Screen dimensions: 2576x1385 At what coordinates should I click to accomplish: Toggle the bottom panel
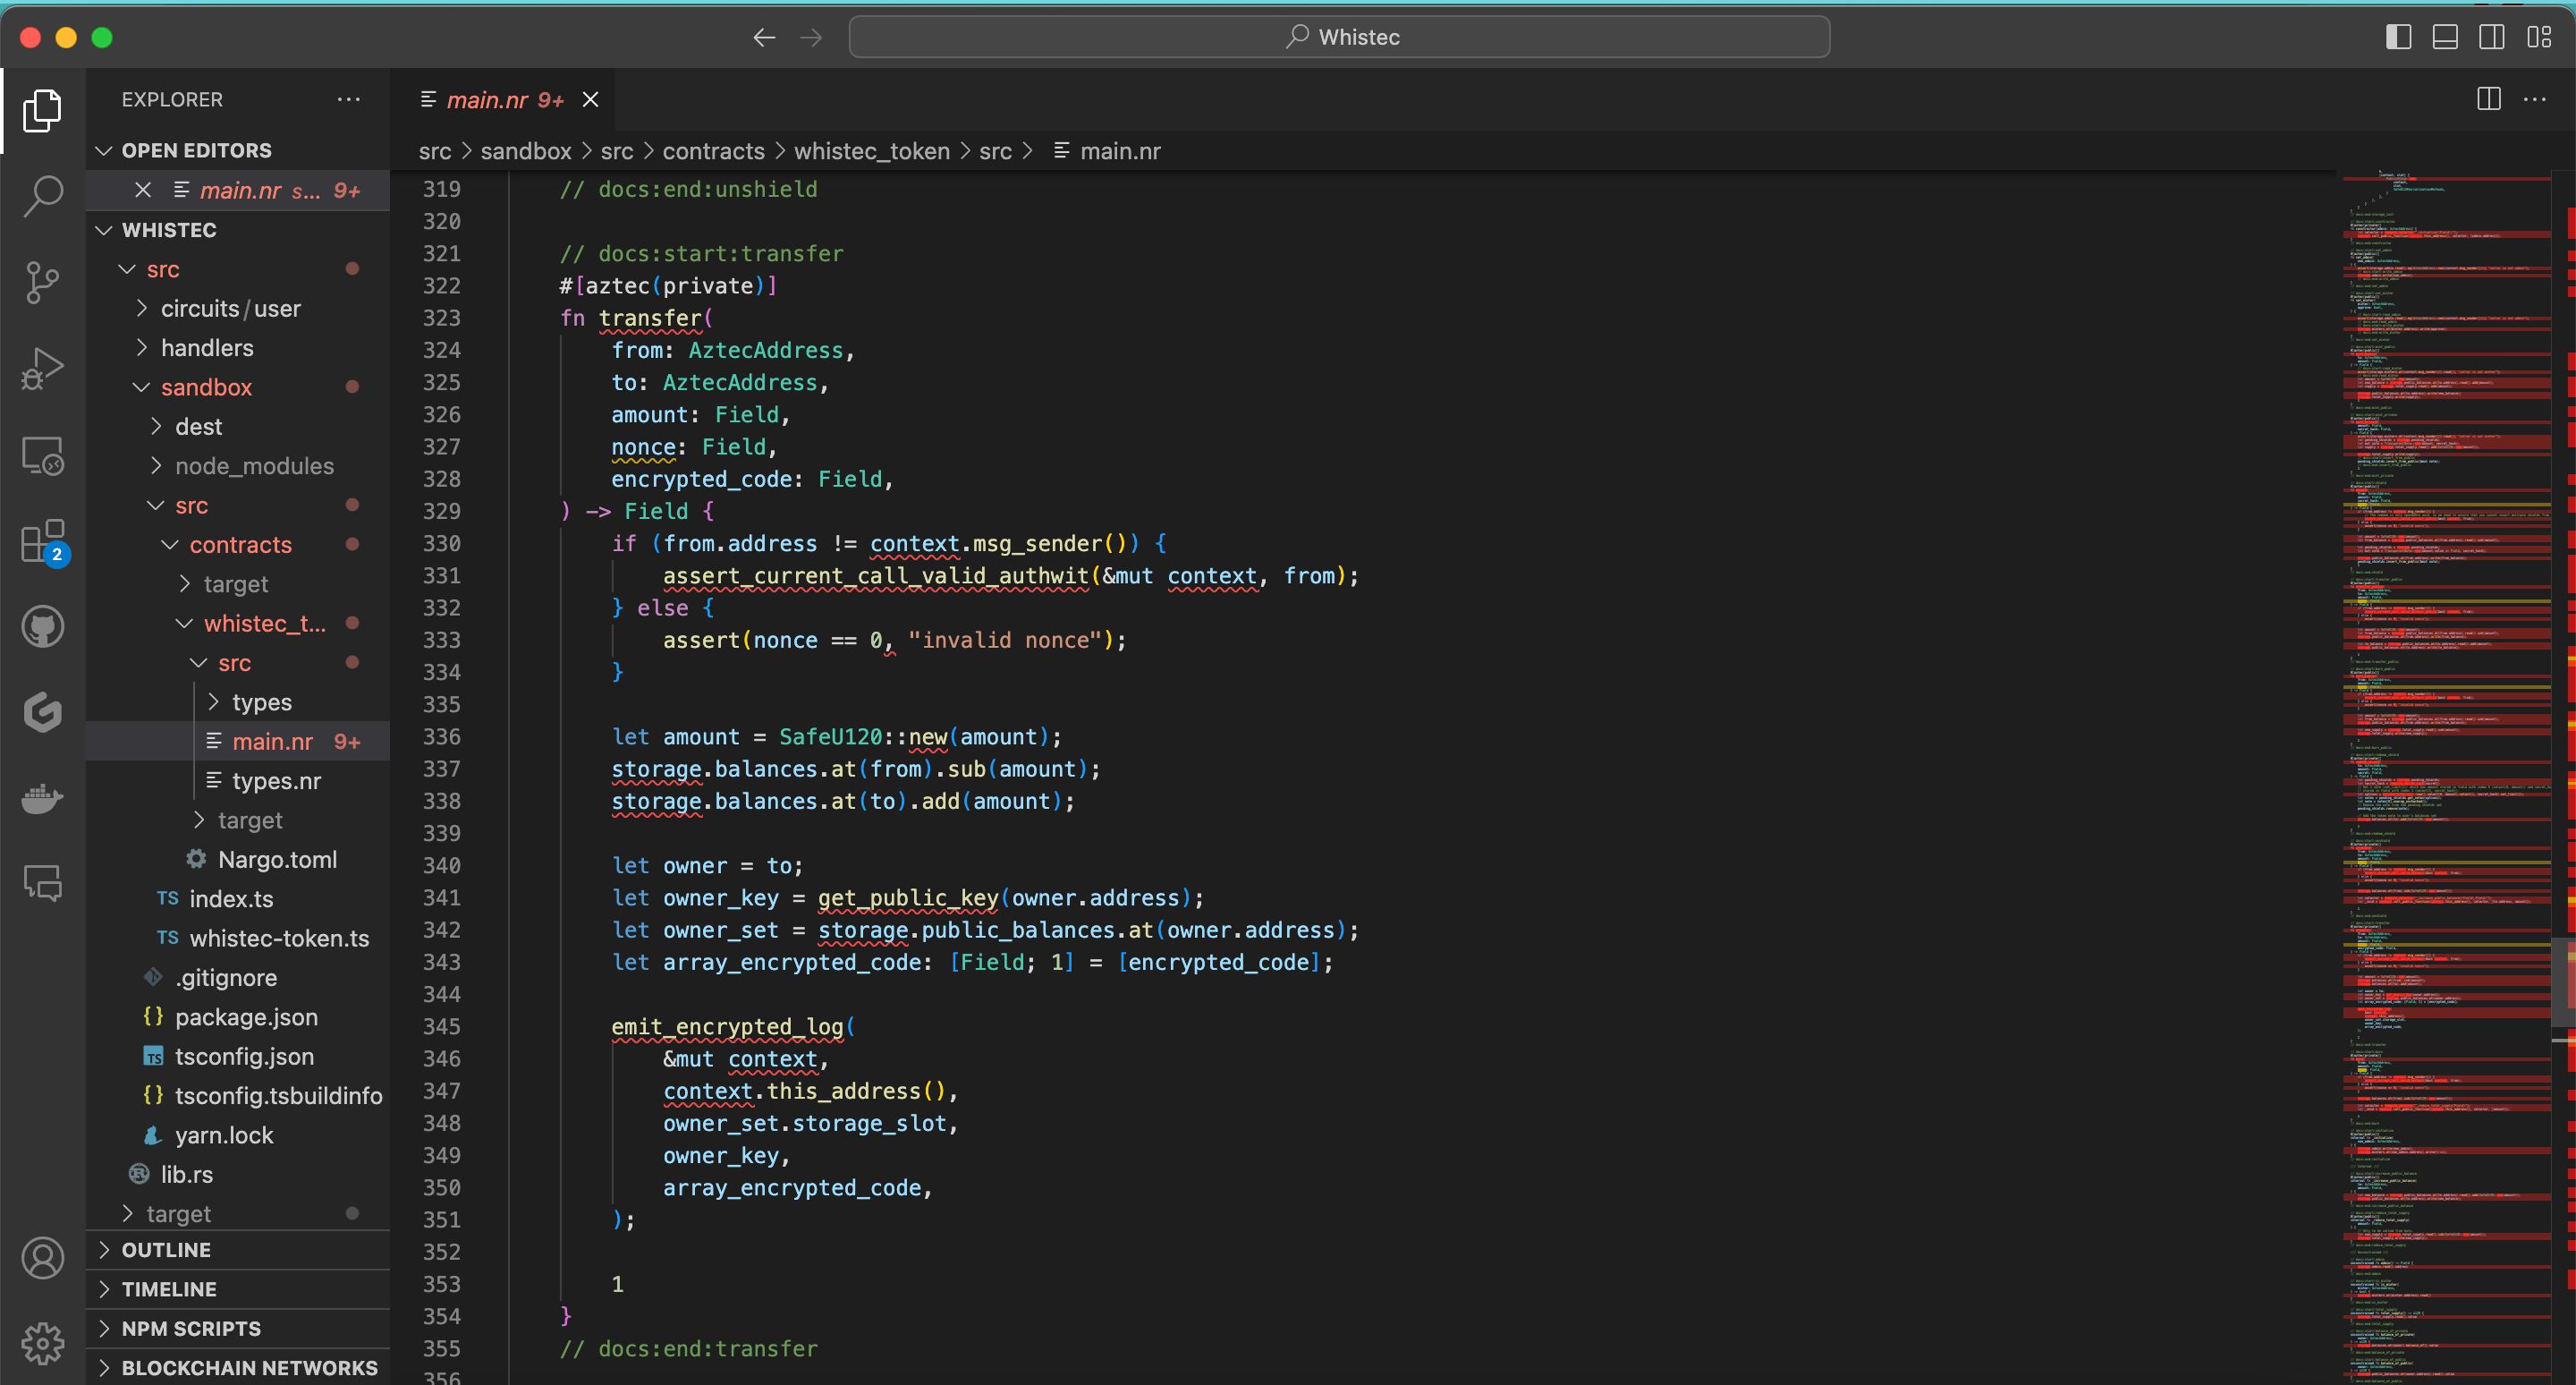(x=2445, y=37)
